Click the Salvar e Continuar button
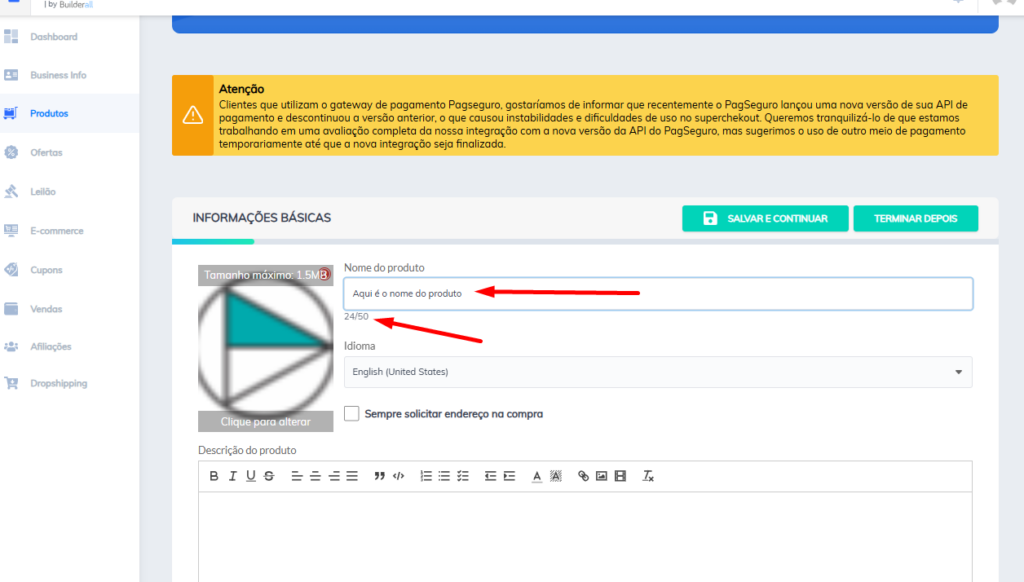The width and height of the screenshot is (1024, 582). click(765, 218)
